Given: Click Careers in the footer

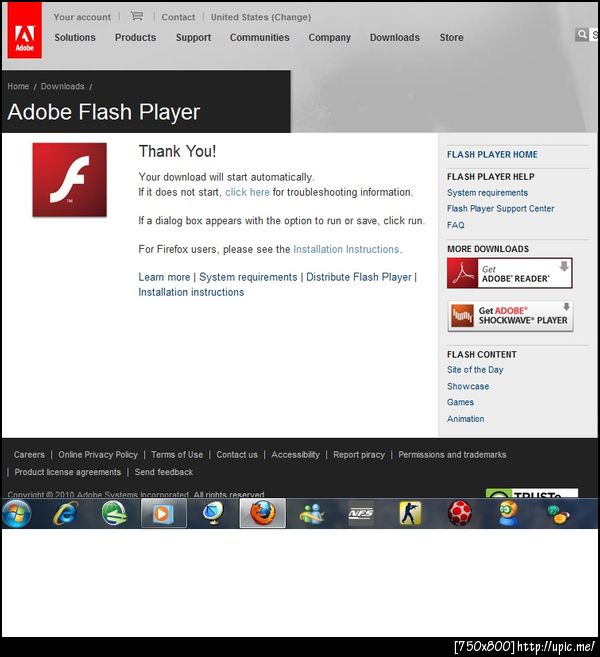Looking at the screenshot, I should click(29, 455).
